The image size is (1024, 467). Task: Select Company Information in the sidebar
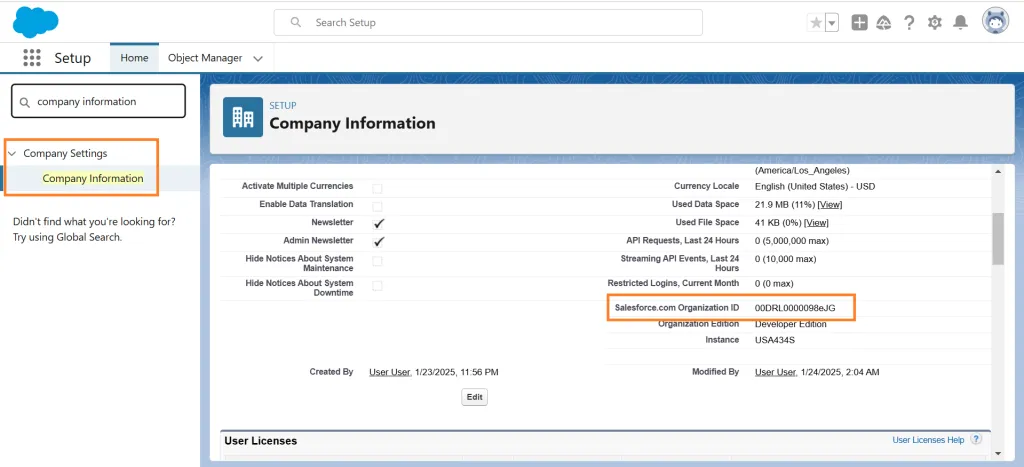coord(93,178)
